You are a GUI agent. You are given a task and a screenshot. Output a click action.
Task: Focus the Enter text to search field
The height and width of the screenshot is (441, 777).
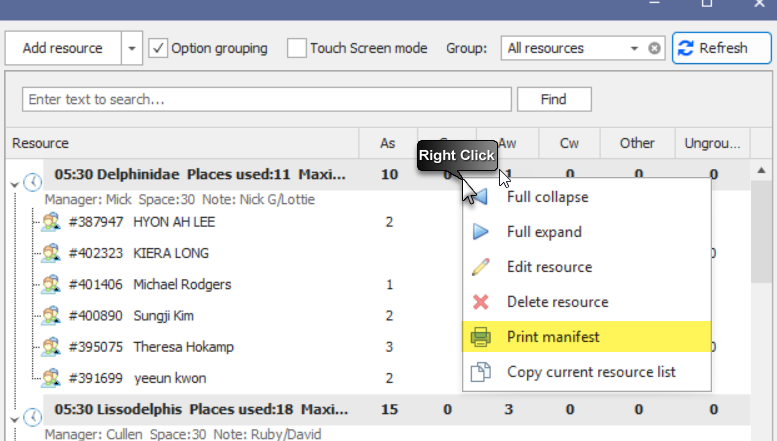tap(267, 99)
